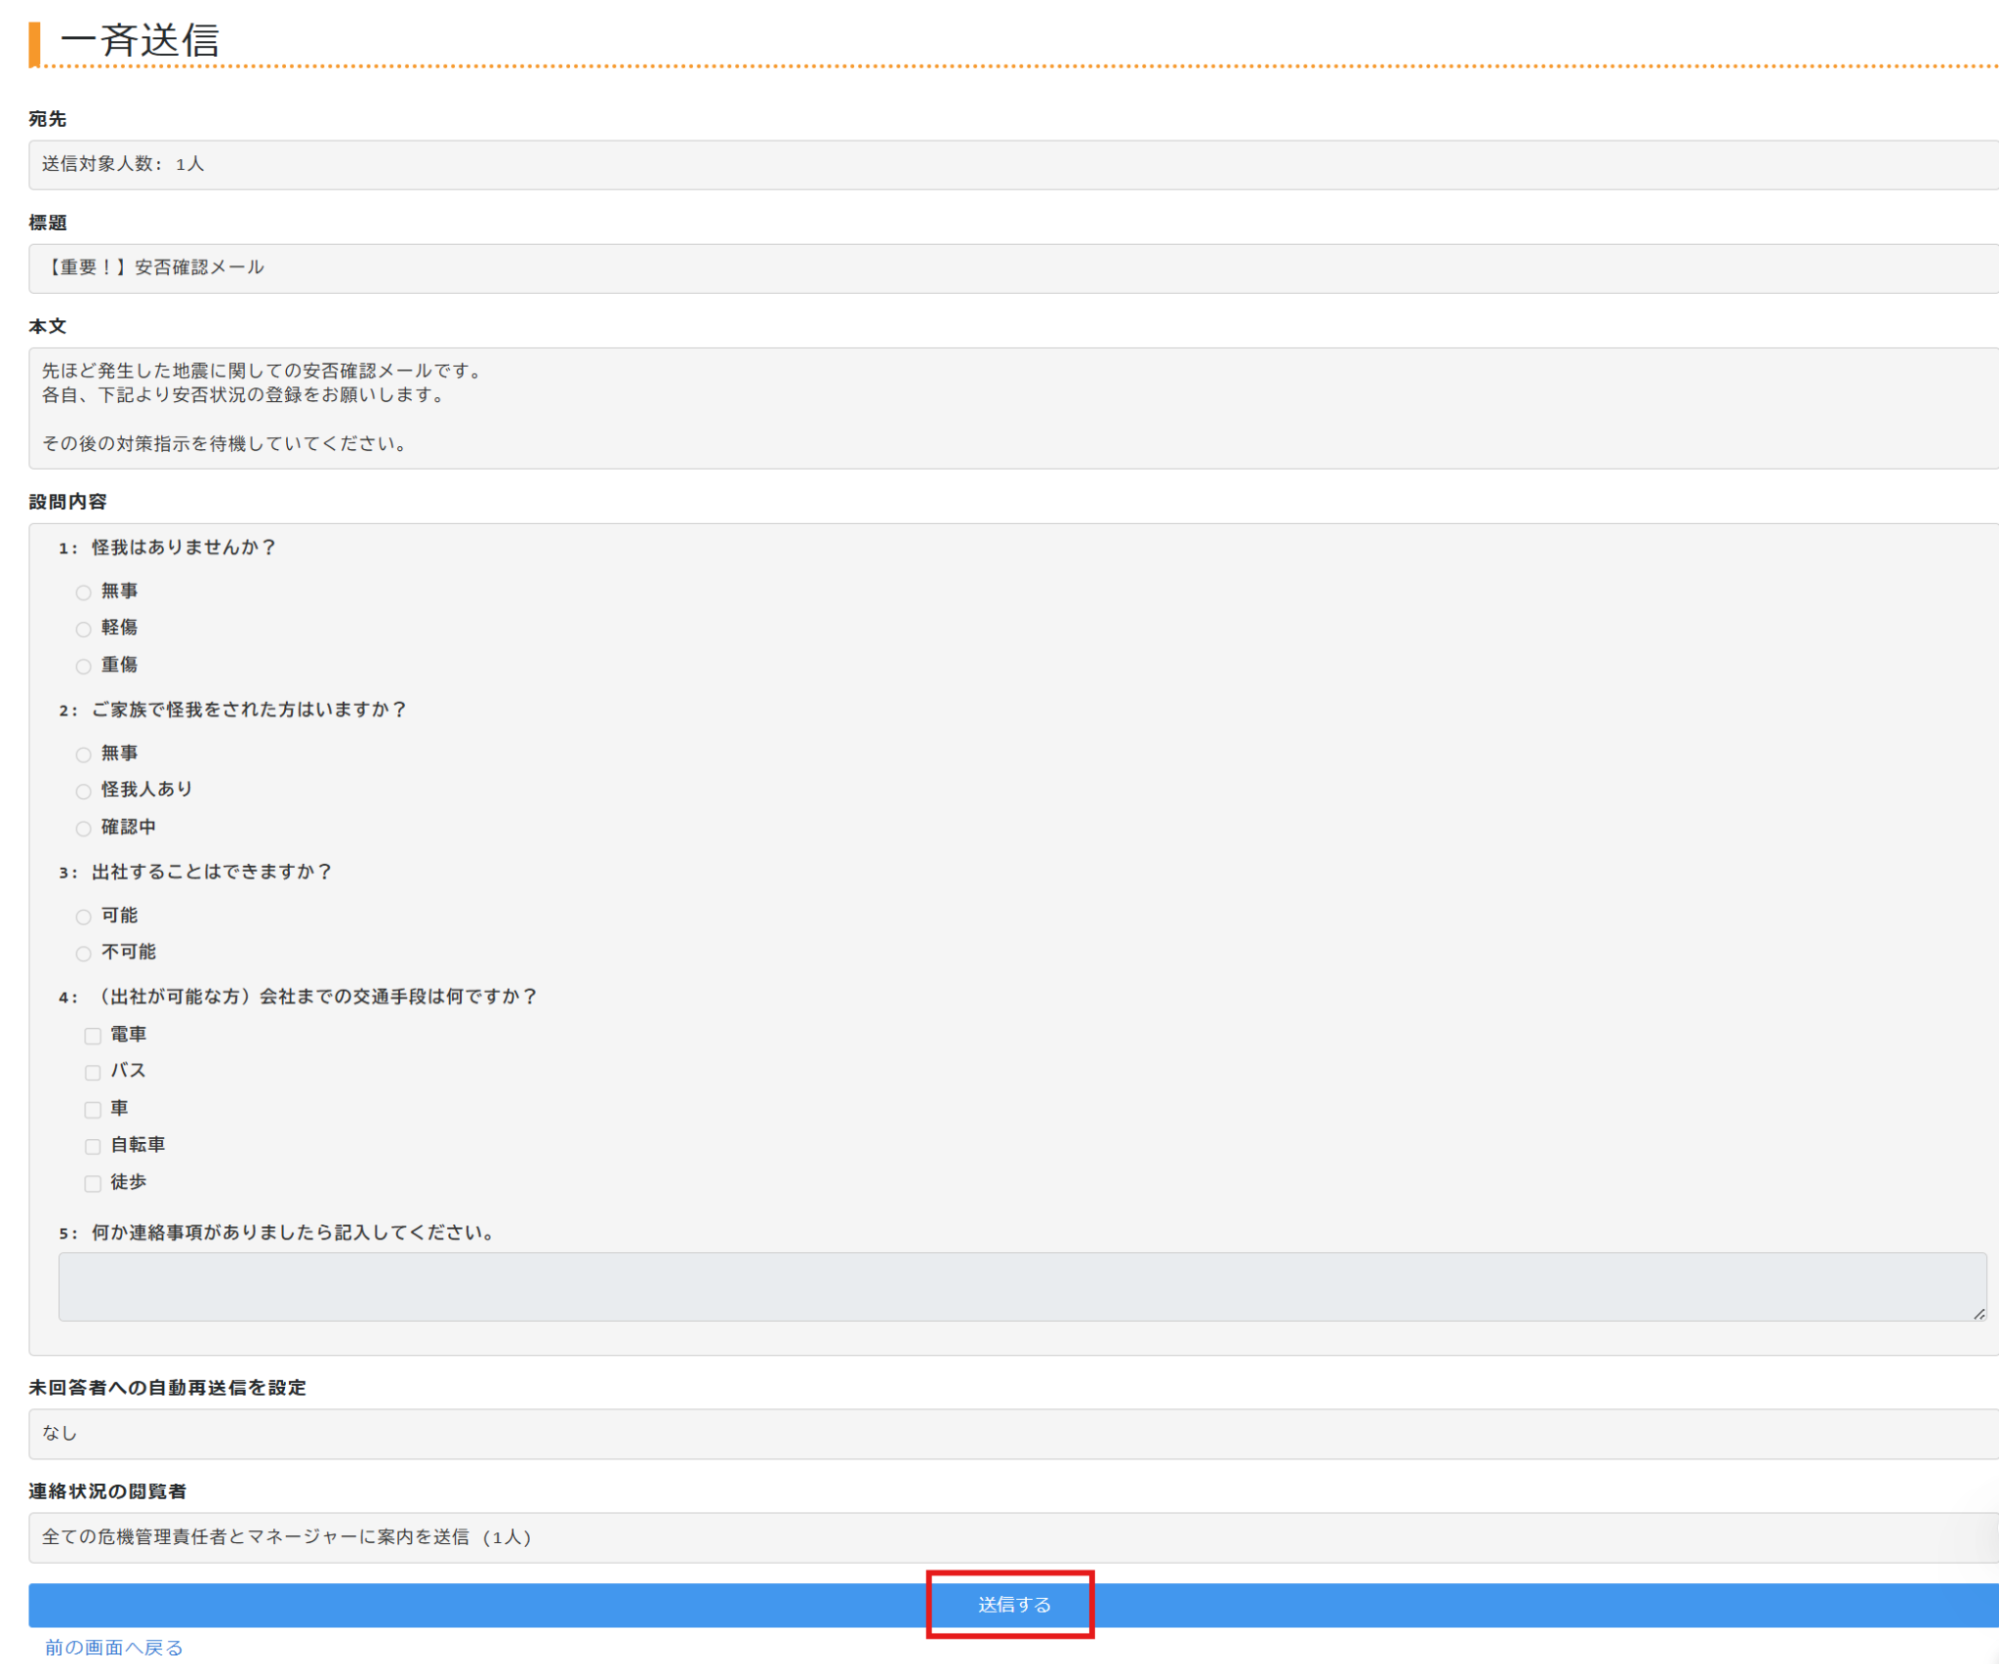Select 軽傷 radio option

pos(84,629)
